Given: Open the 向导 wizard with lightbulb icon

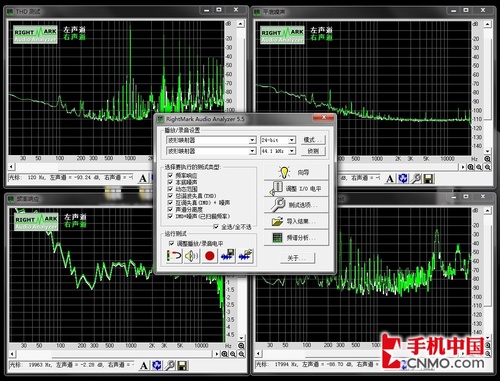Looking at the screenshot, I should pyautogui.click(x=296, y=172).
